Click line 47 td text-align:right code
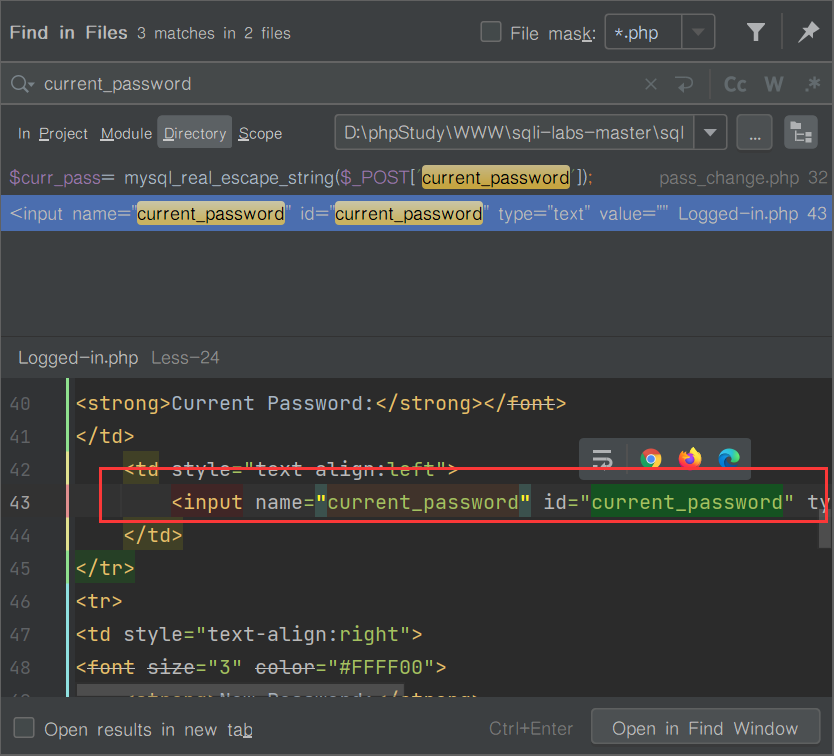The width and height of the screenshot is (834, 756). click(249, 634)
